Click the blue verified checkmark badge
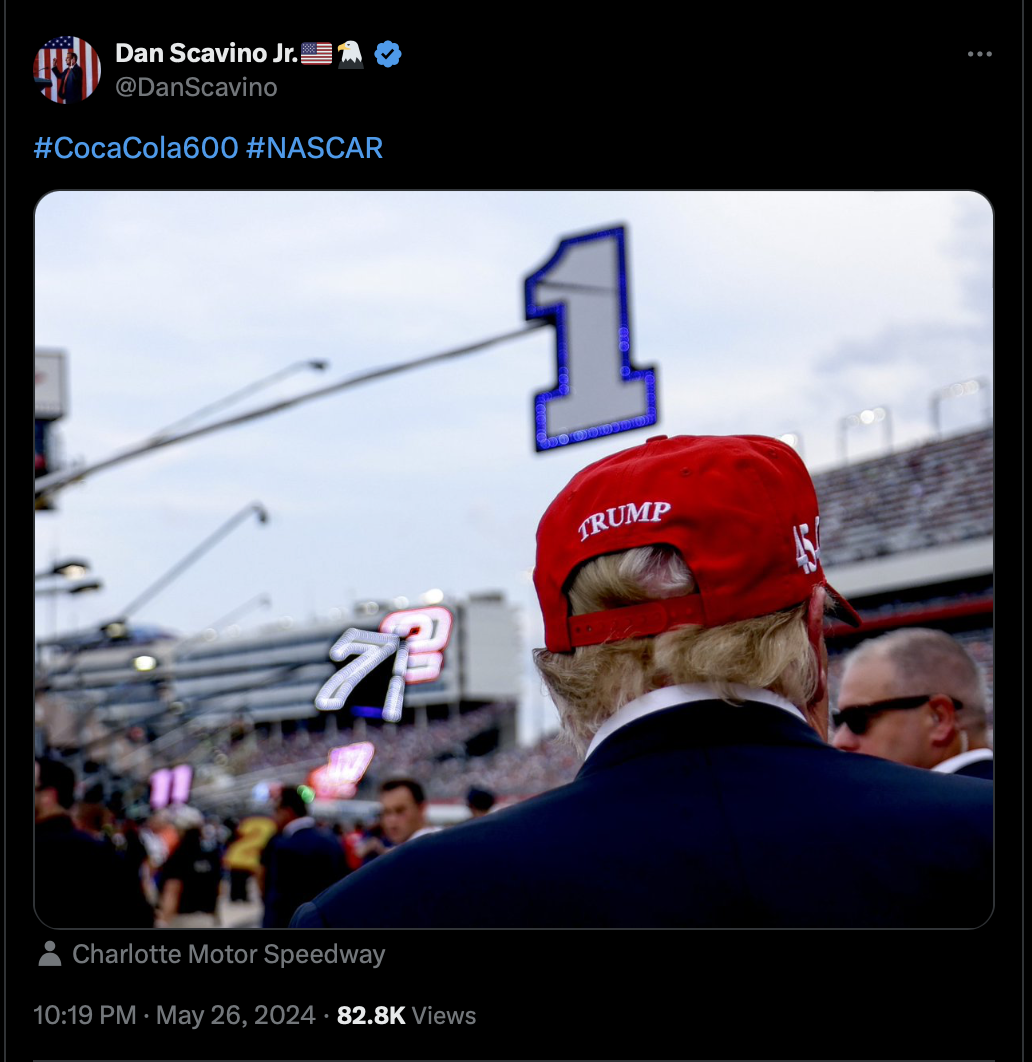The width and height of the screenshot is (1032, 1062). pyautogui.click(x=388, y=54)
